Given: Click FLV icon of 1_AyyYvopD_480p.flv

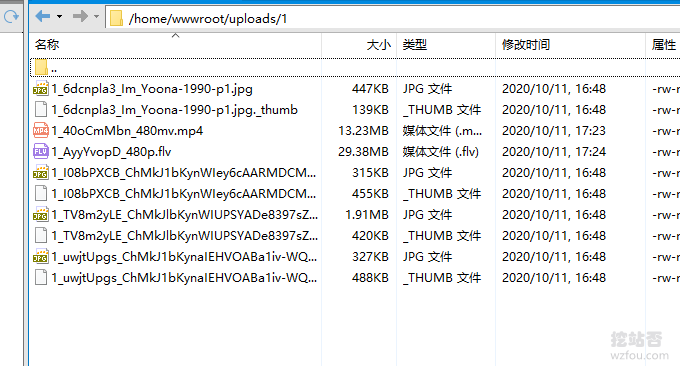Looking at the screenshot, I should [41, 151].
